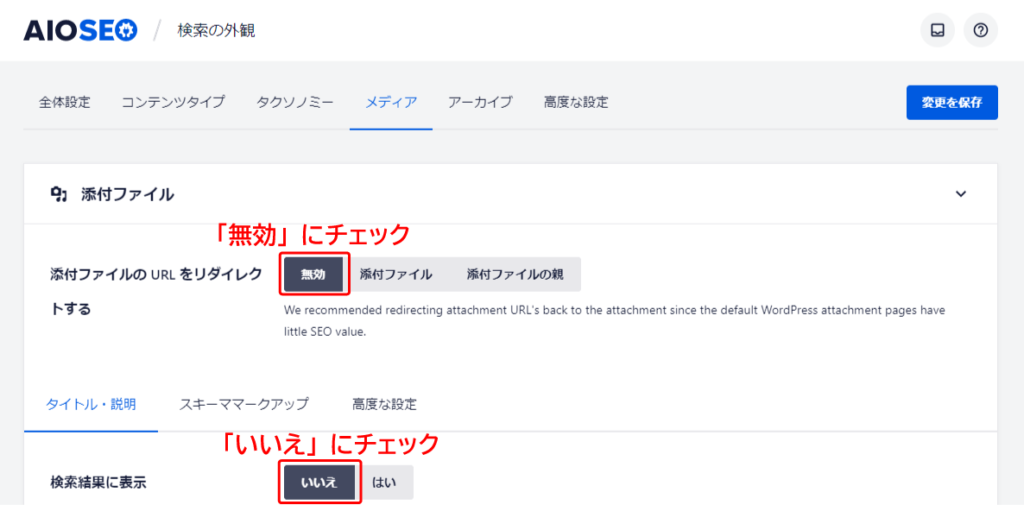Collapse the 添付ファイル section chevron

coord(960,194)
